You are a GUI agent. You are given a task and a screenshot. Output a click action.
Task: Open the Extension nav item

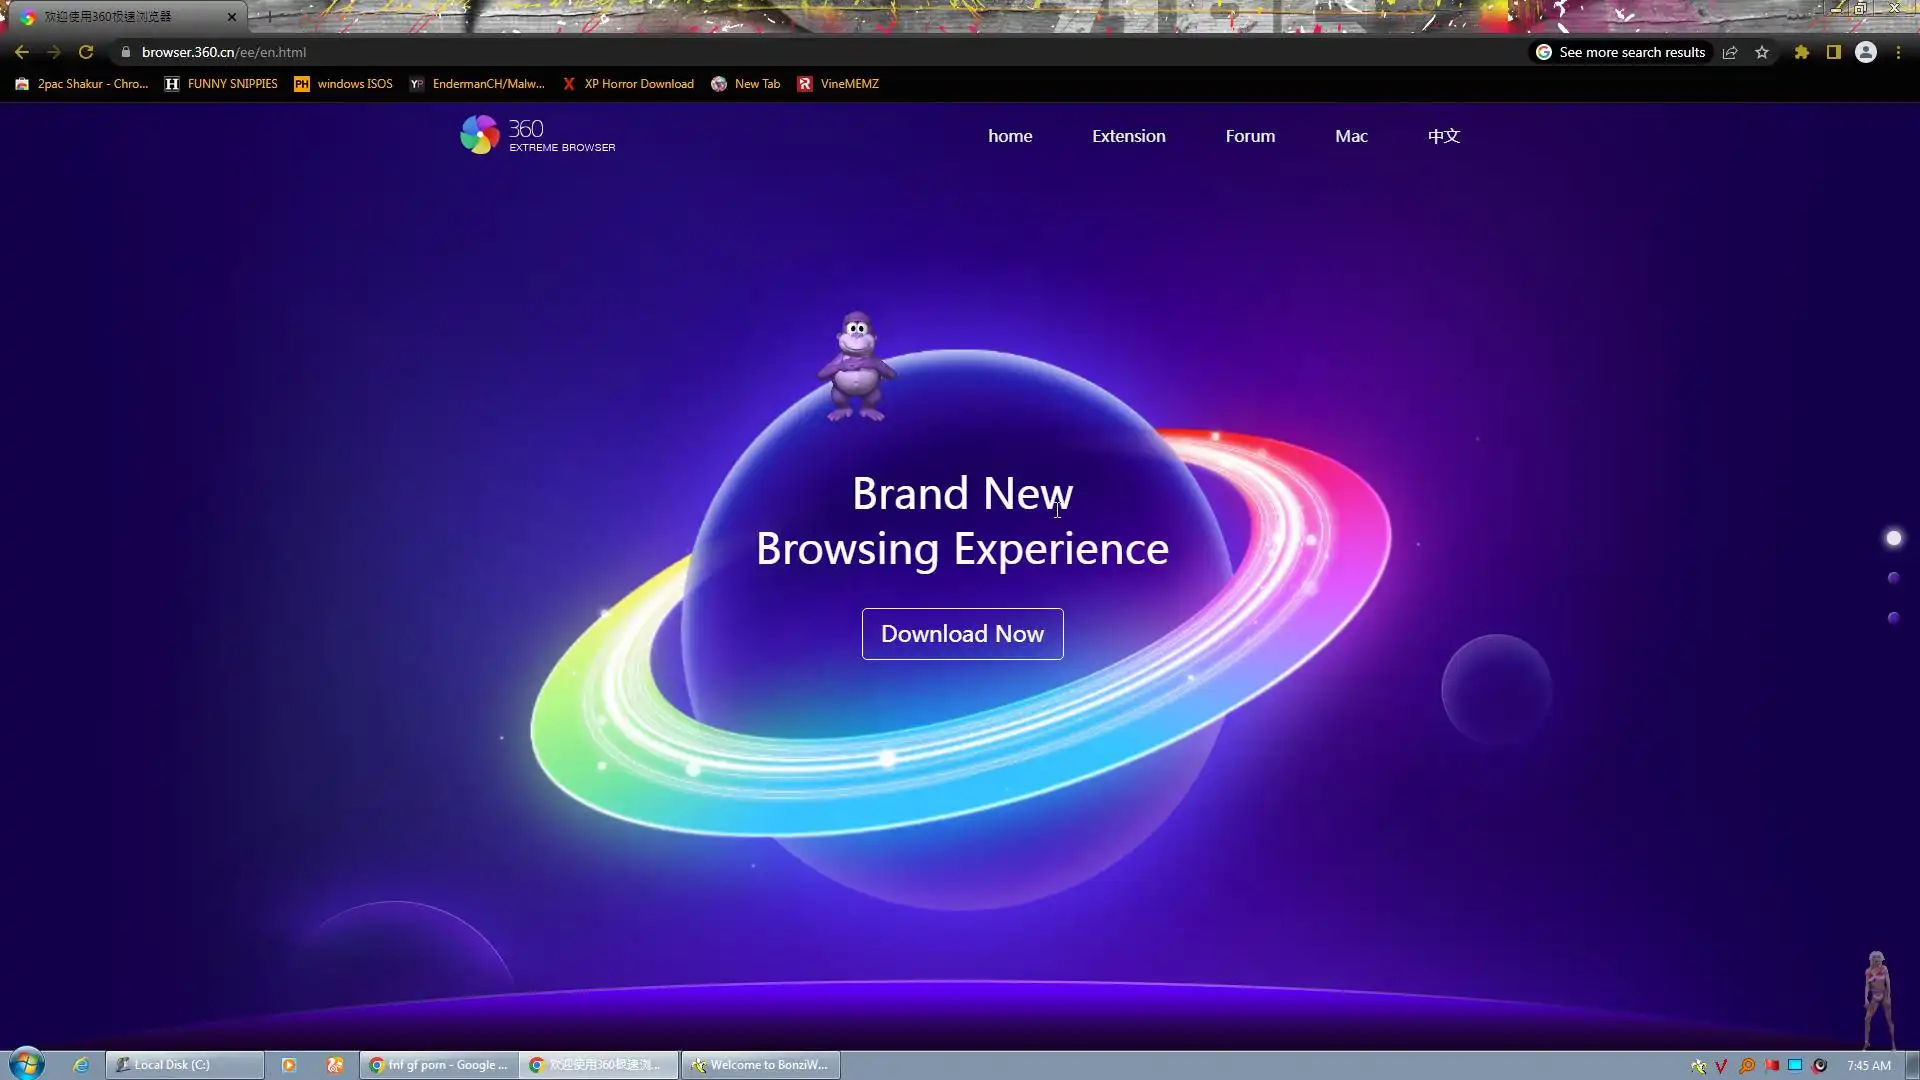pyautogui.click(x=1128, y=136)
